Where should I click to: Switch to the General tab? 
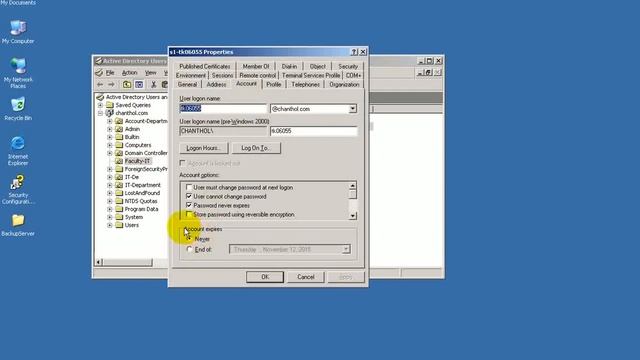tap(187, 84)
